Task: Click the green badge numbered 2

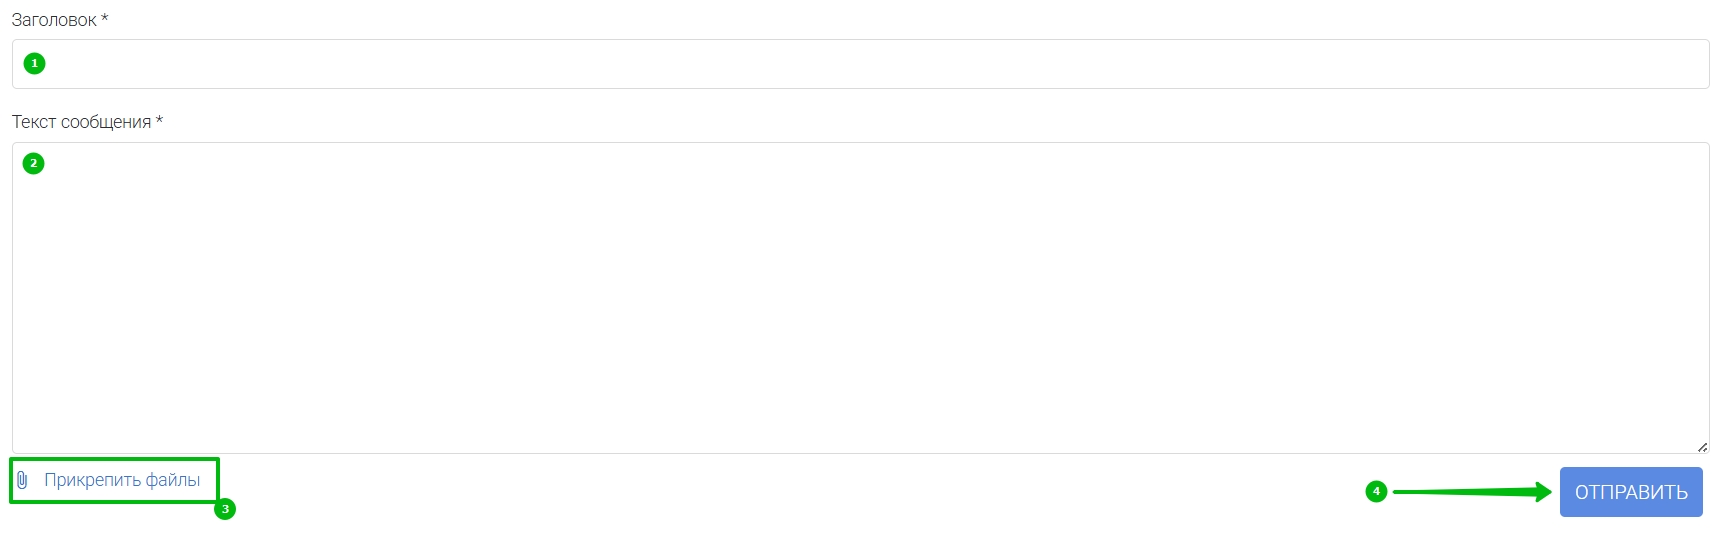Action: click(x=33, y=163)
